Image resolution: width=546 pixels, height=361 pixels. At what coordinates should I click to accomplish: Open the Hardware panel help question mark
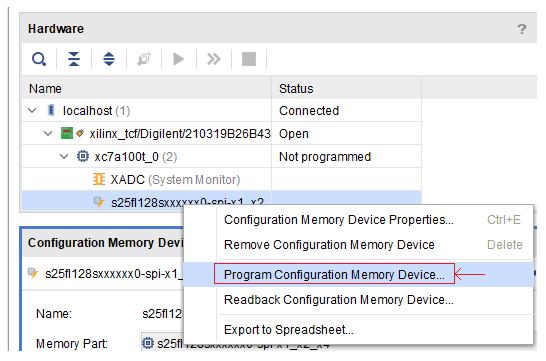click(x=522, y=29)
